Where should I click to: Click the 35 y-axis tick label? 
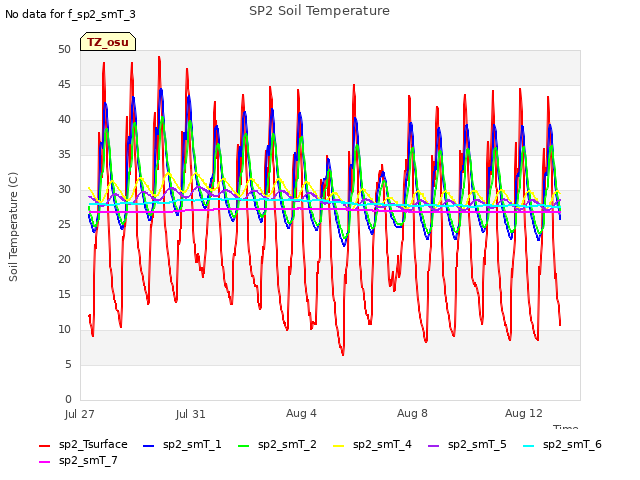tap(64, 155)
